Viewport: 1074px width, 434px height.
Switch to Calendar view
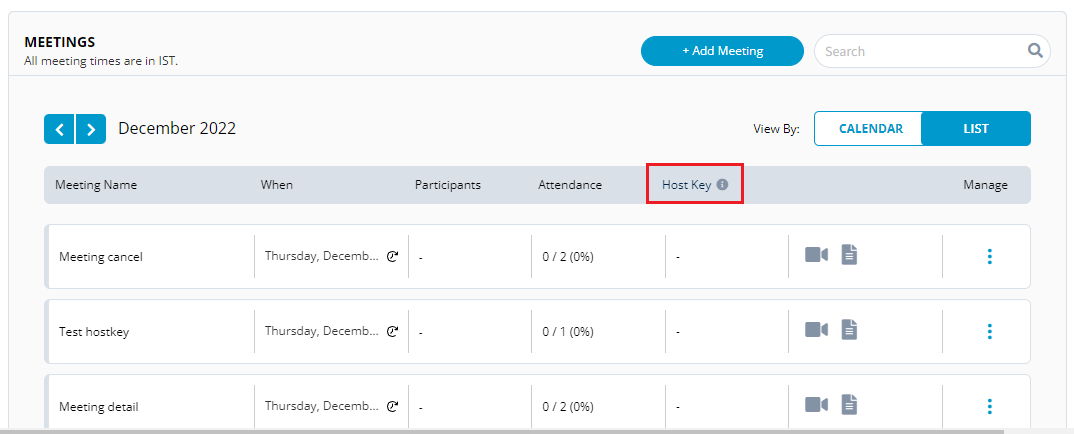(x=870, y=129)
